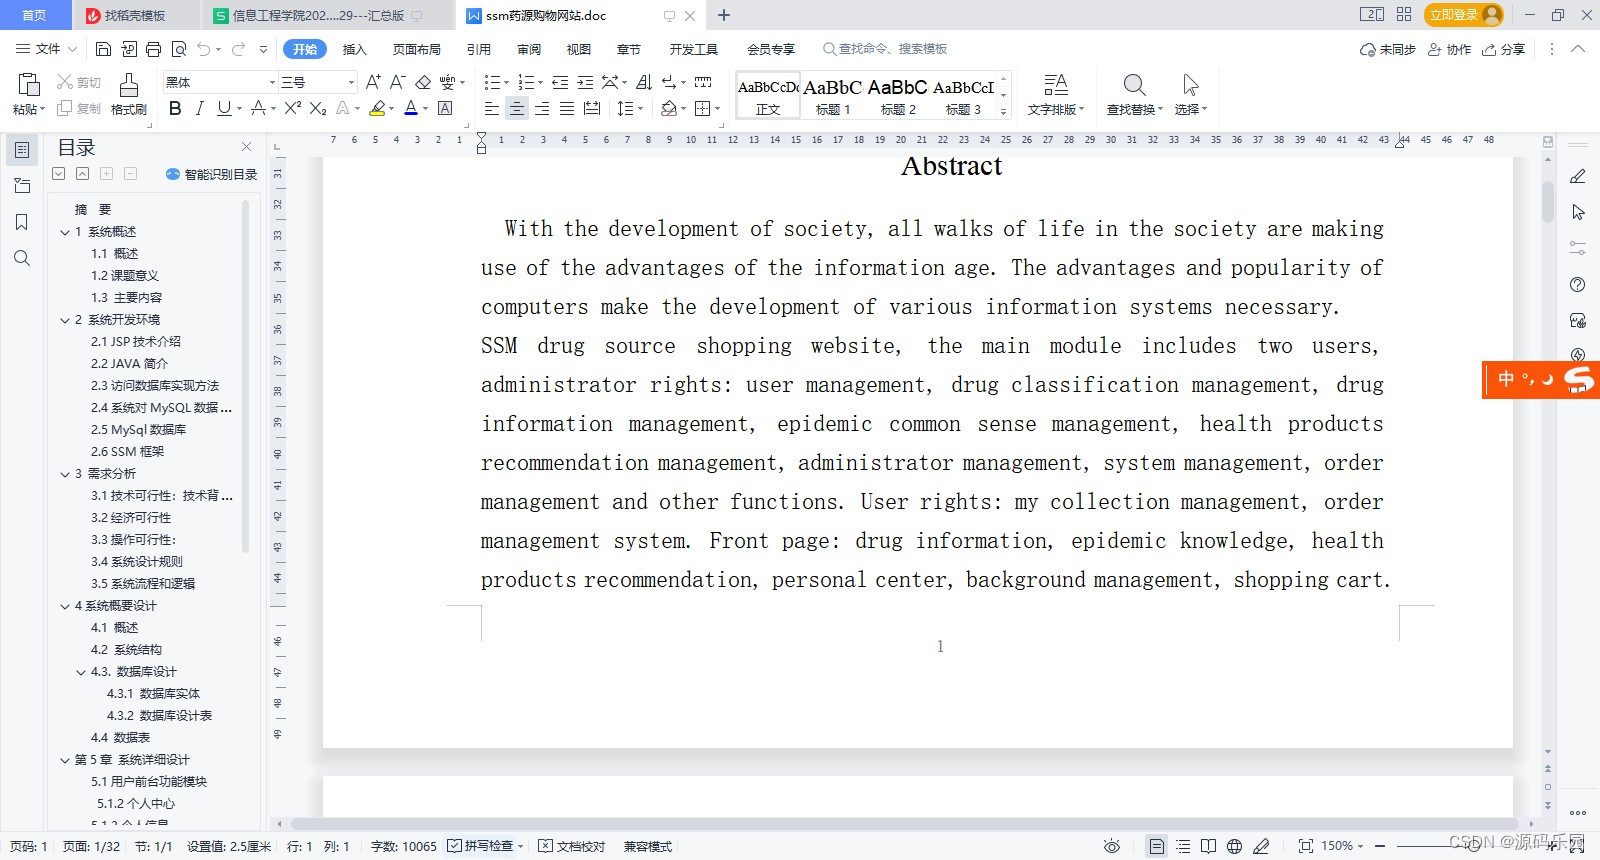Collapse the '4.3. 数据库设计' outline node
1600x860 pixels.
tap(81, 672)
